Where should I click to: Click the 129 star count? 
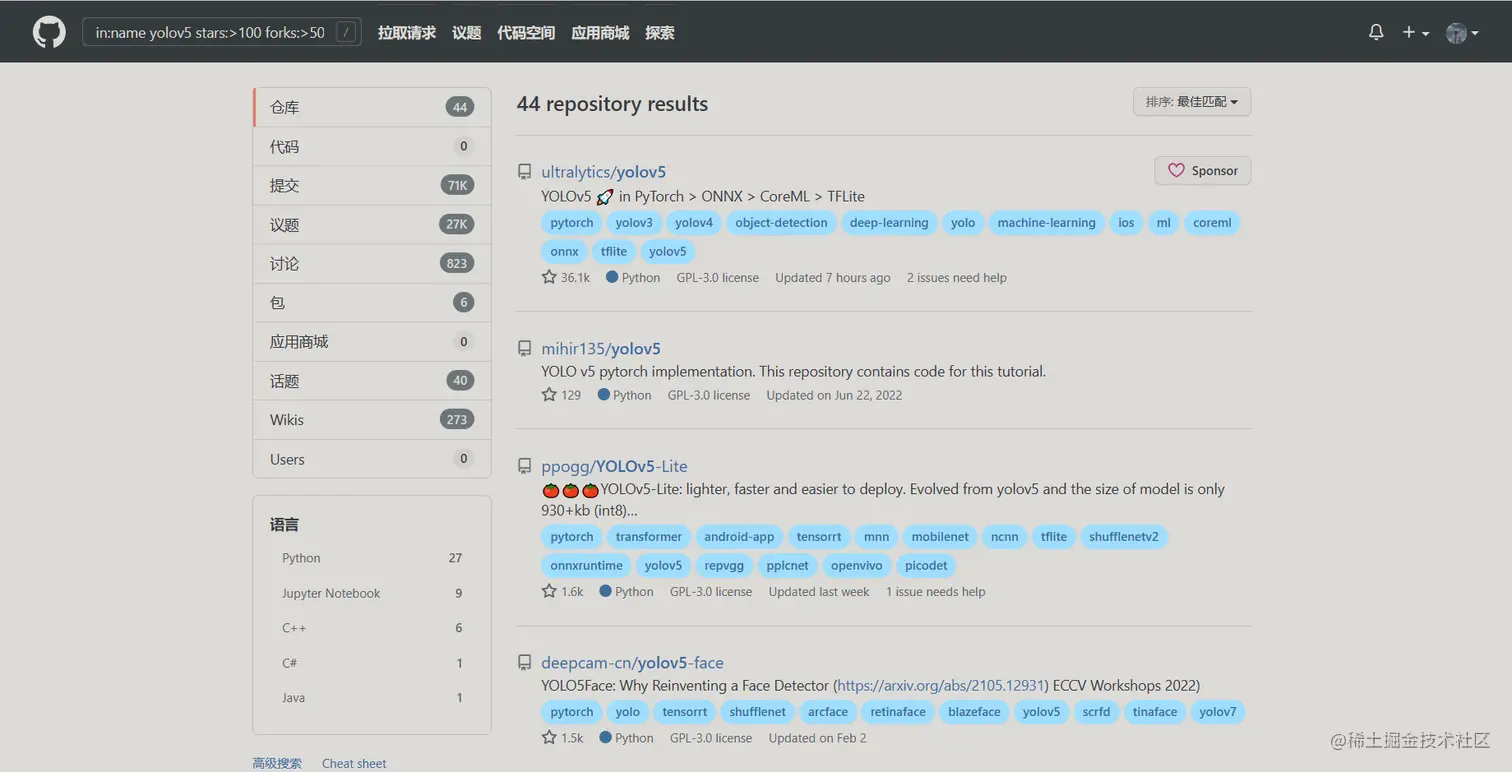point(561,395)
